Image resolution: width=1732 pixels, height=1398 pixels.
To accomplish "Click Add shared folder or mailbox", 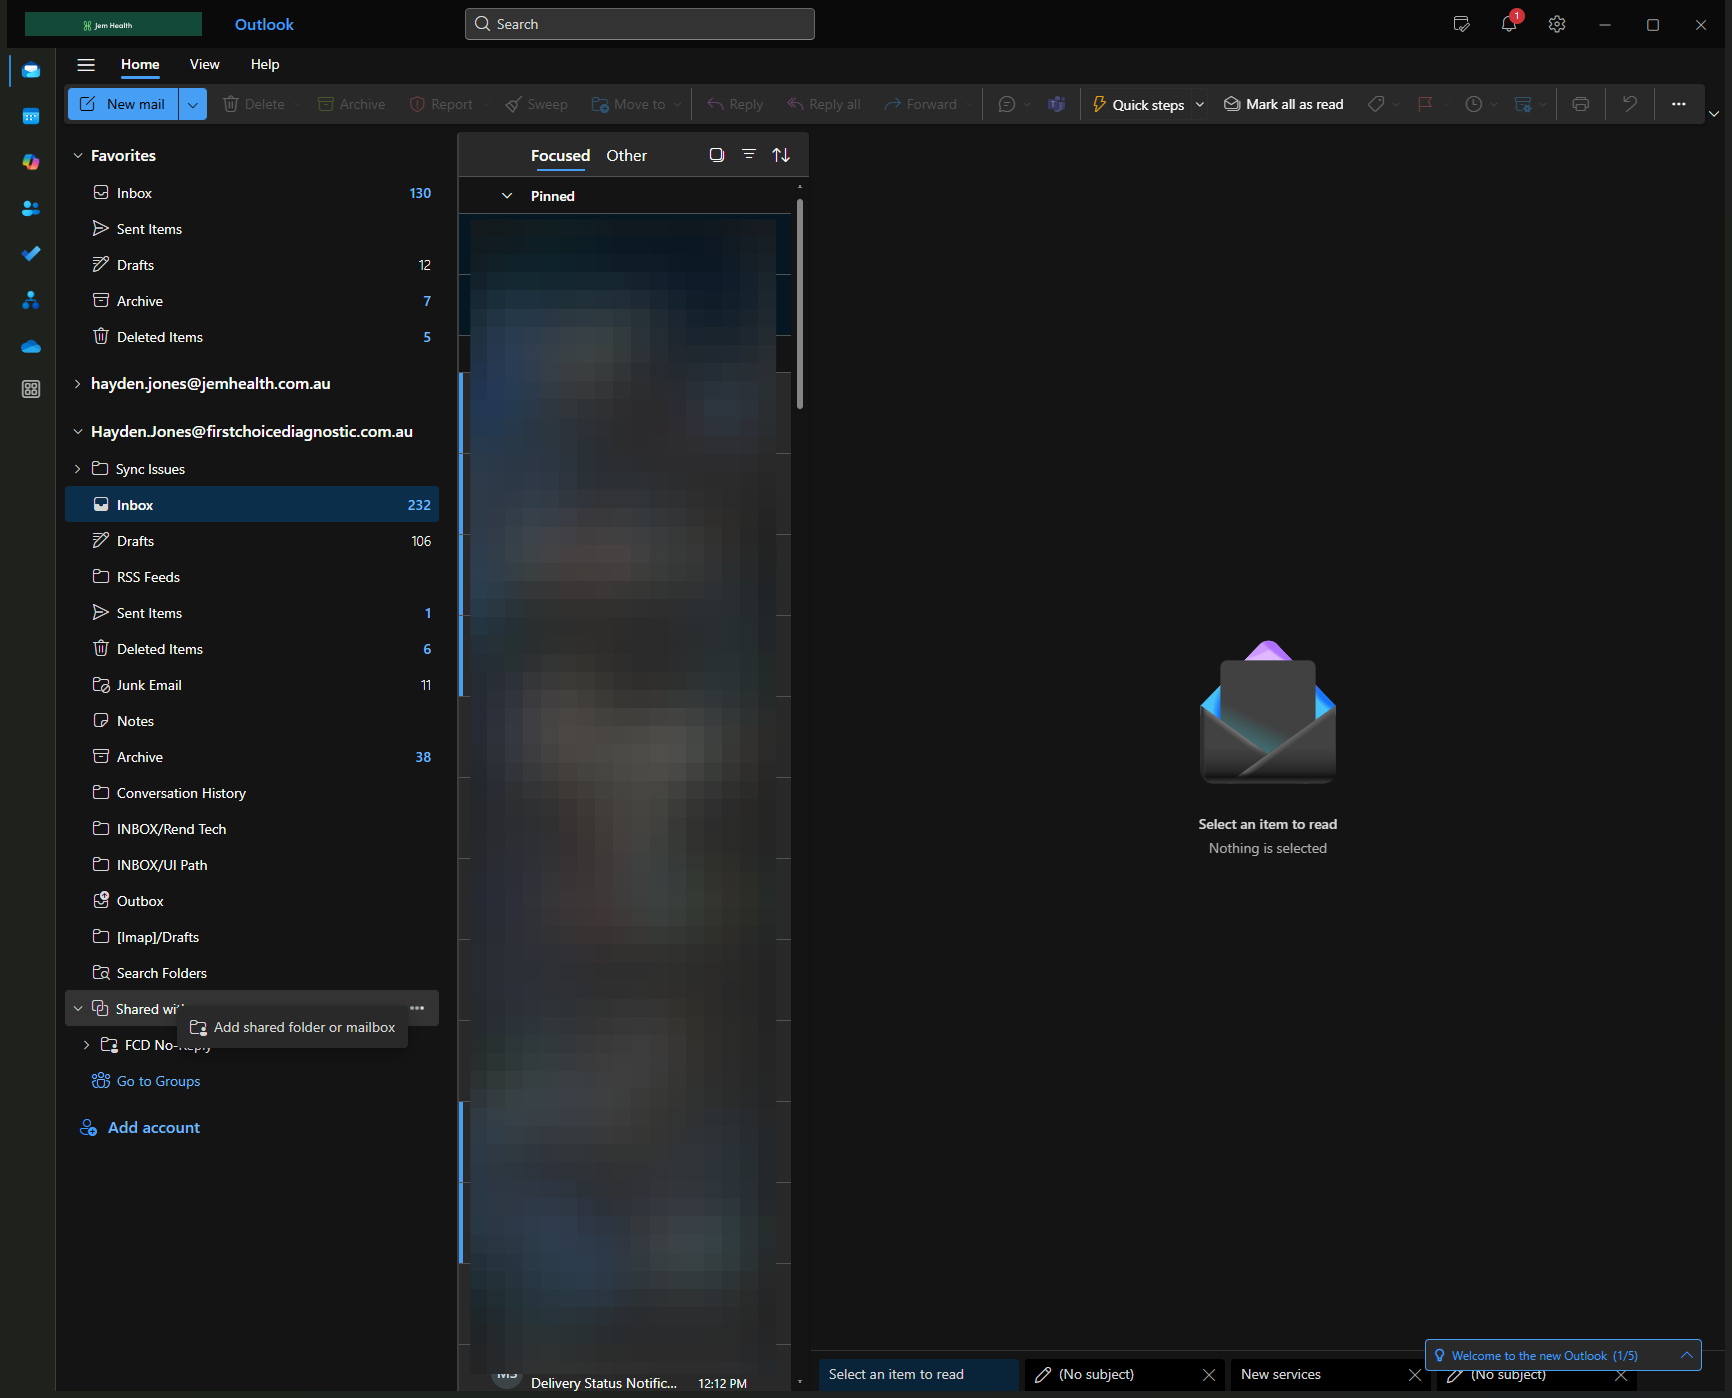I will tap(292, 1028).
